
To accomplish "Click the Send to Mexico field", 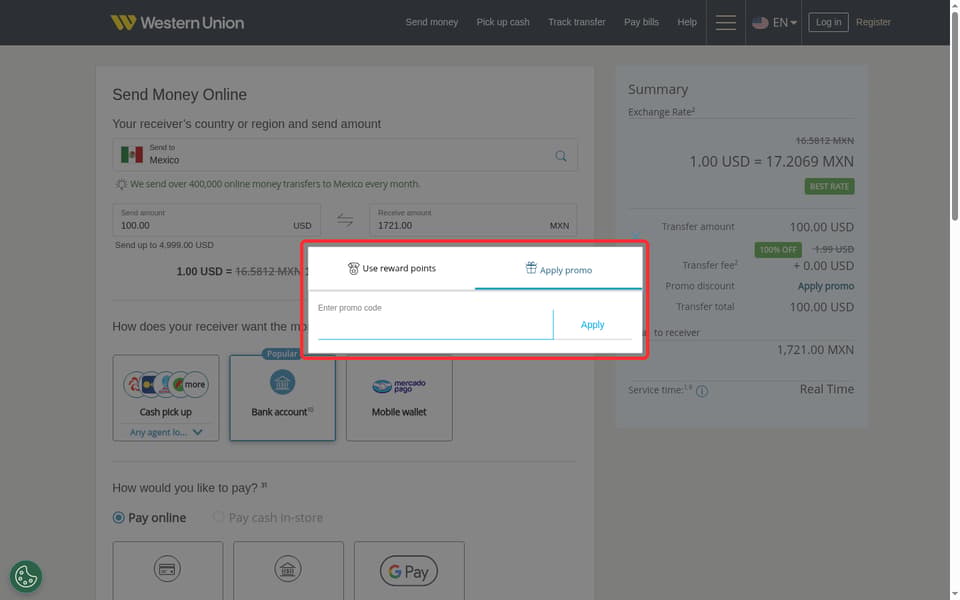I will pyautogui.click(x=345, y=154).
